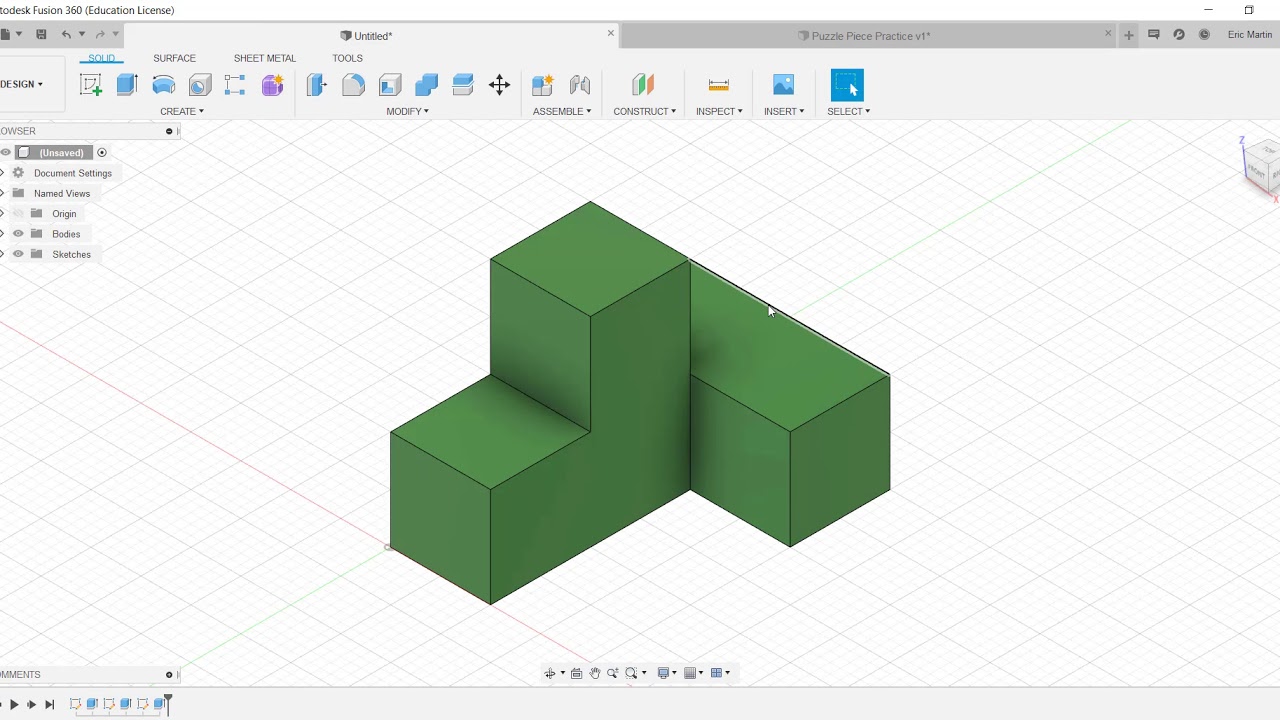The width and height of the screenshot is (1280, 720).
Task: Add a new design tab with plus
Action: (x=1129, y=35)
